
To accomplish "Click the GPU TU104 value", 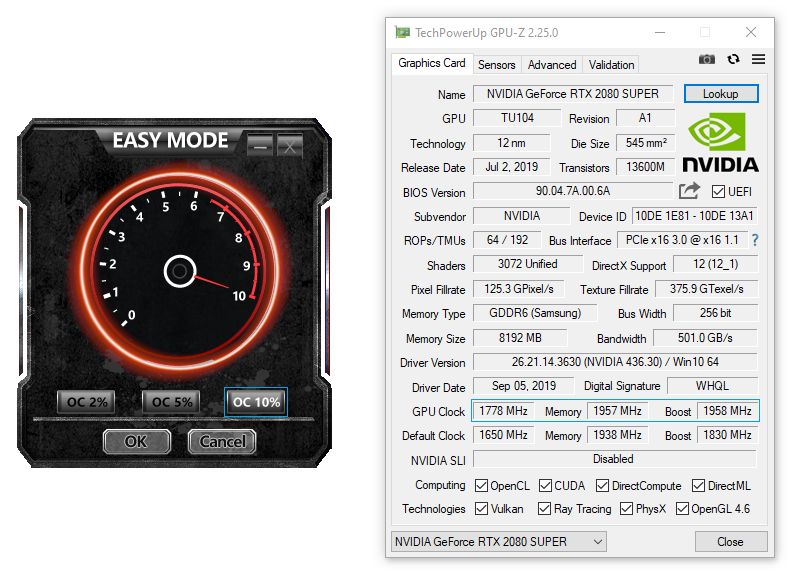I will [517, 118].
